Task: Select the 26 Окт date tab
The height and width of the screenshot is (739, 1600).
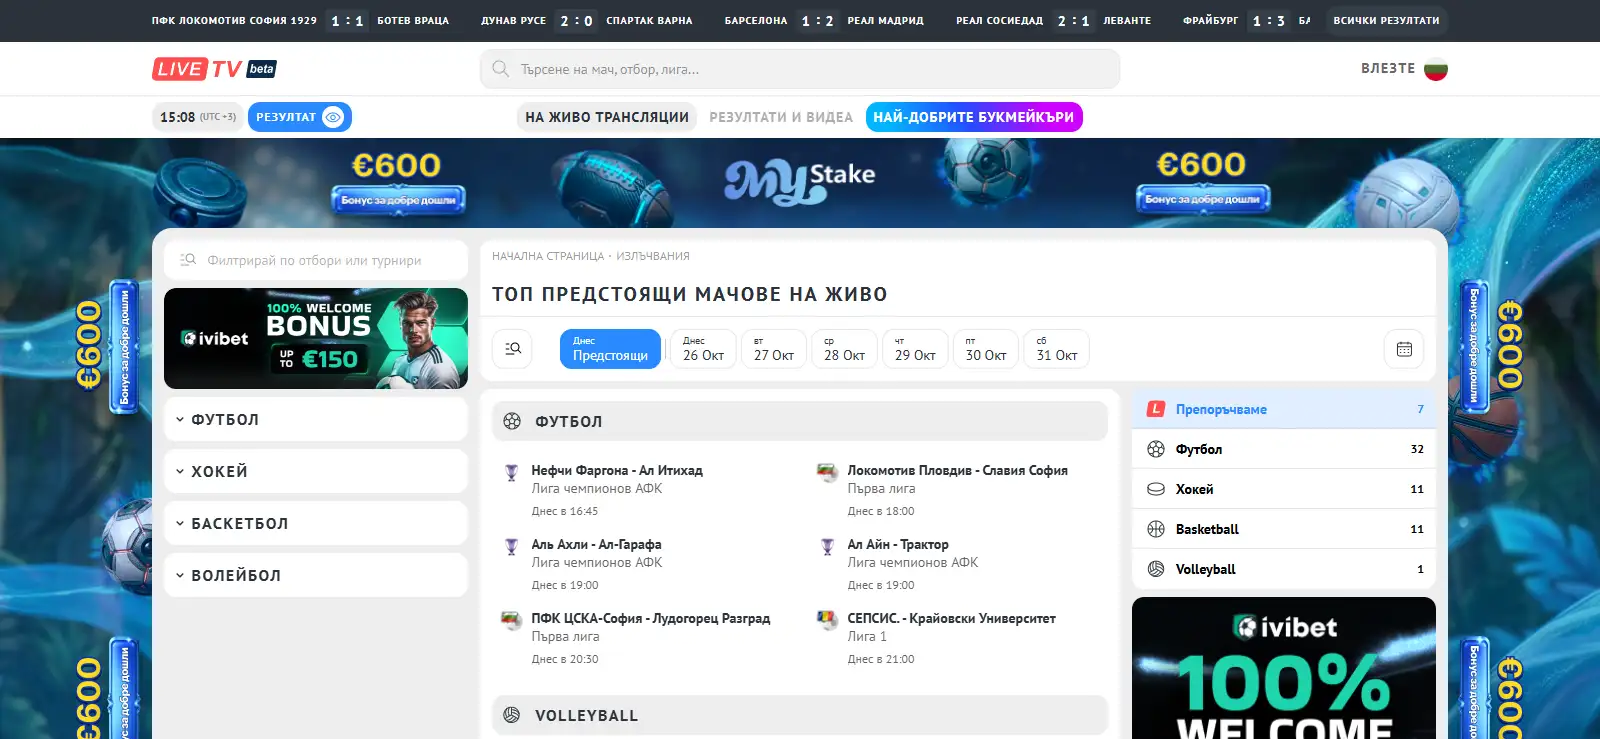Action: (703, 349)
